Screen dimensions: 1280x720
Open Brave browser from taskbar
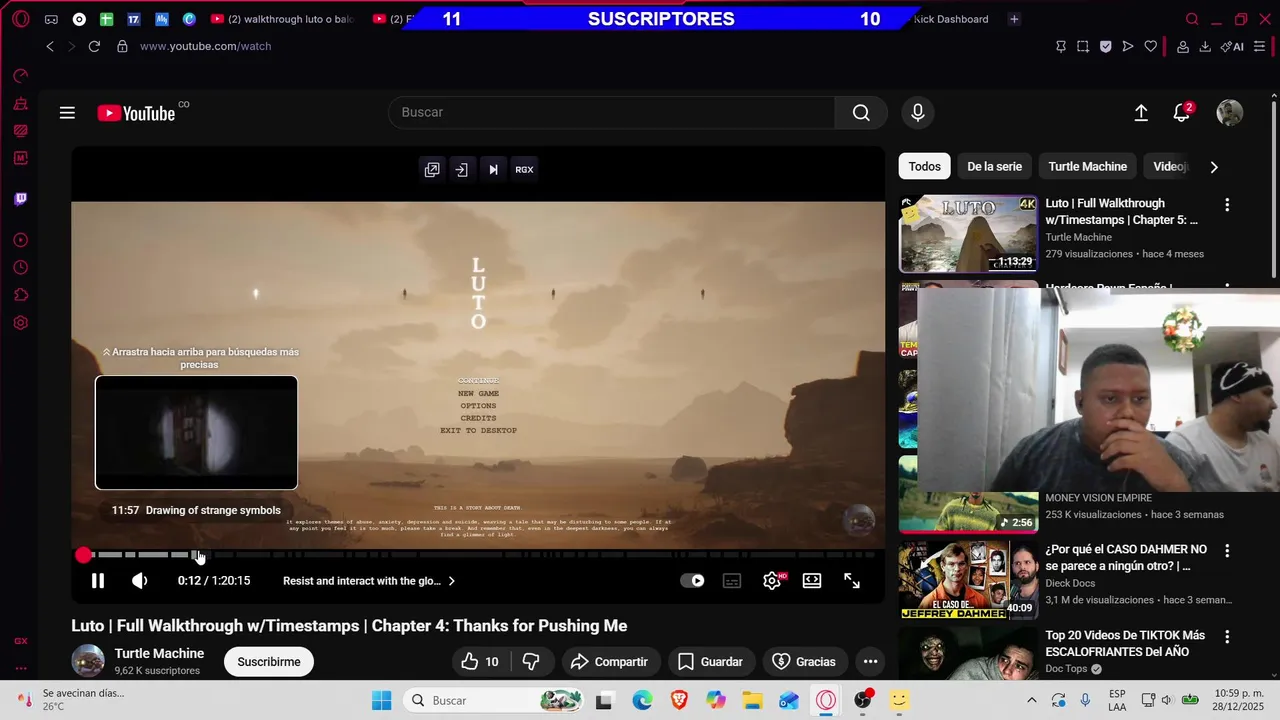click(x=679, y=700)
